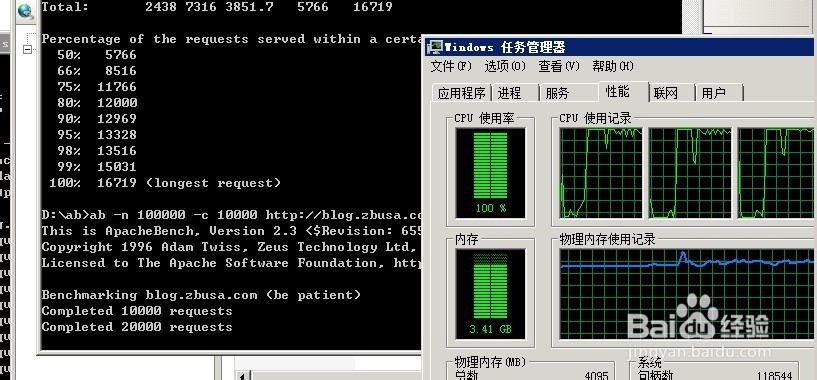
Task: Click the first CPU usage history graph
Action: tap(601, 173)
